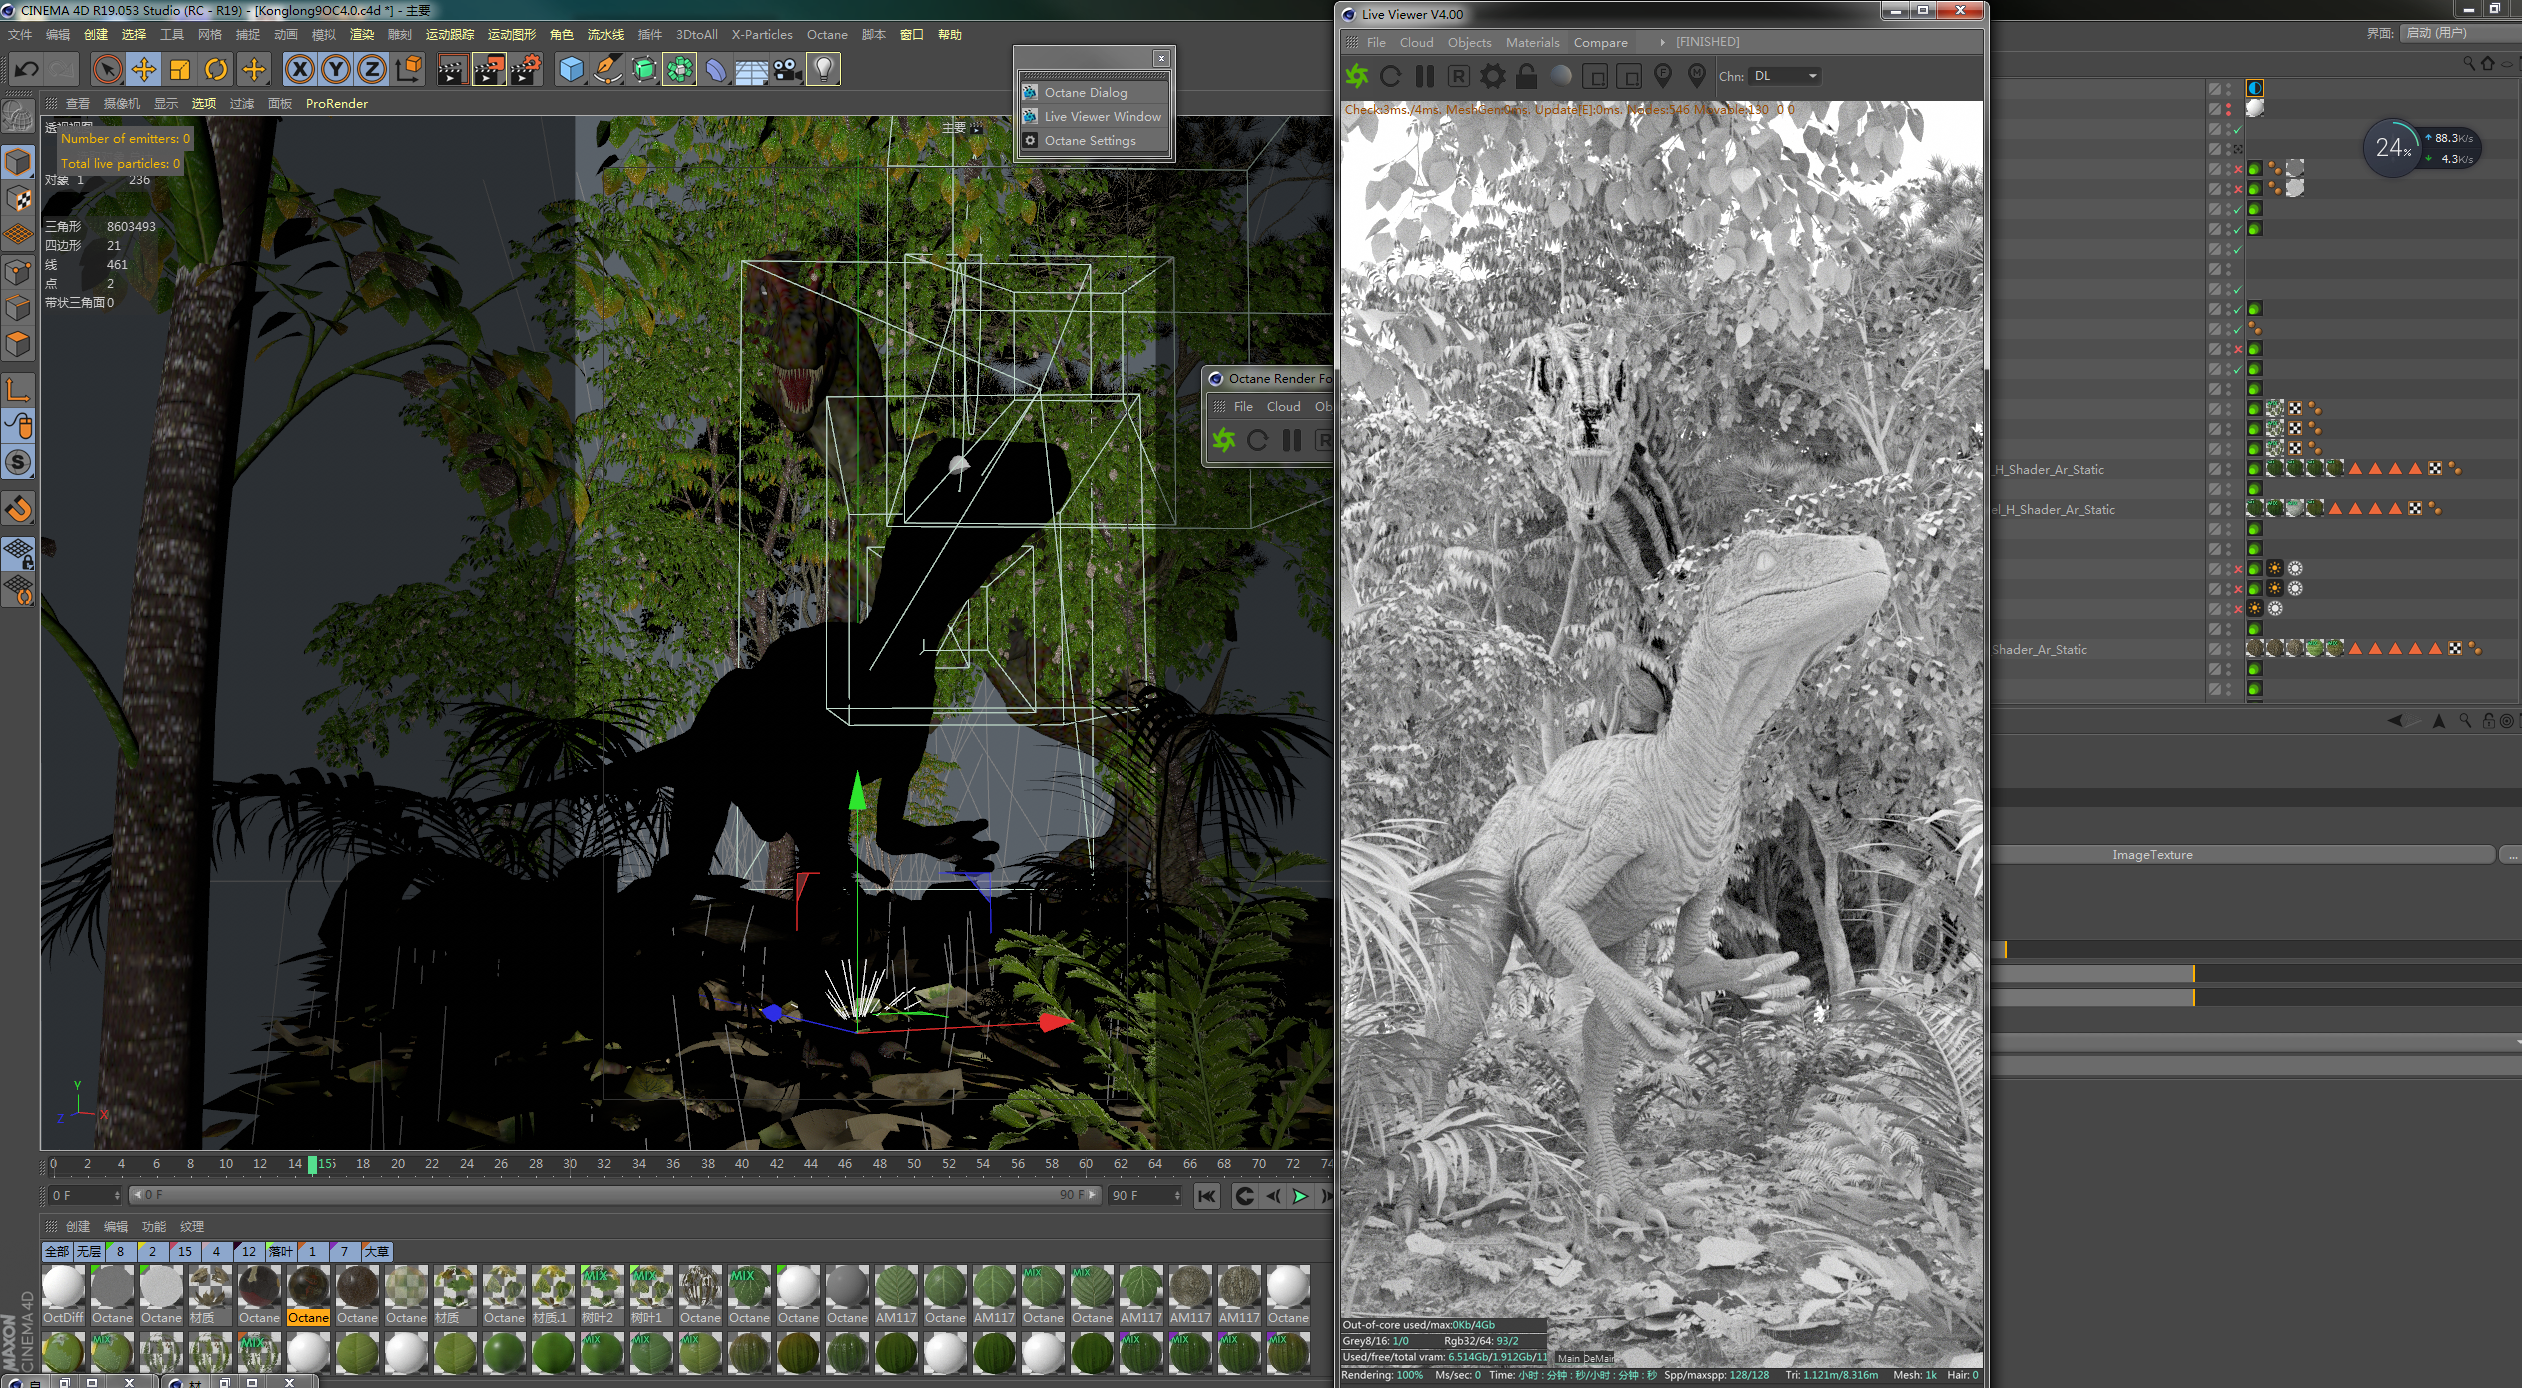2522x1388 pixels.
Task: Click the camera object icon in toolbar
Action: point(787,70)
